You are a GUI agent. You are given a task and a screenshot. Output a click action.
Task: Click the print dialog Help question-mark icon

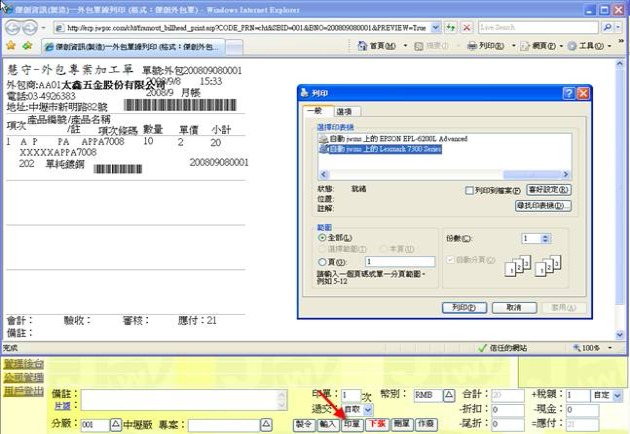click(x=568, y=93)
